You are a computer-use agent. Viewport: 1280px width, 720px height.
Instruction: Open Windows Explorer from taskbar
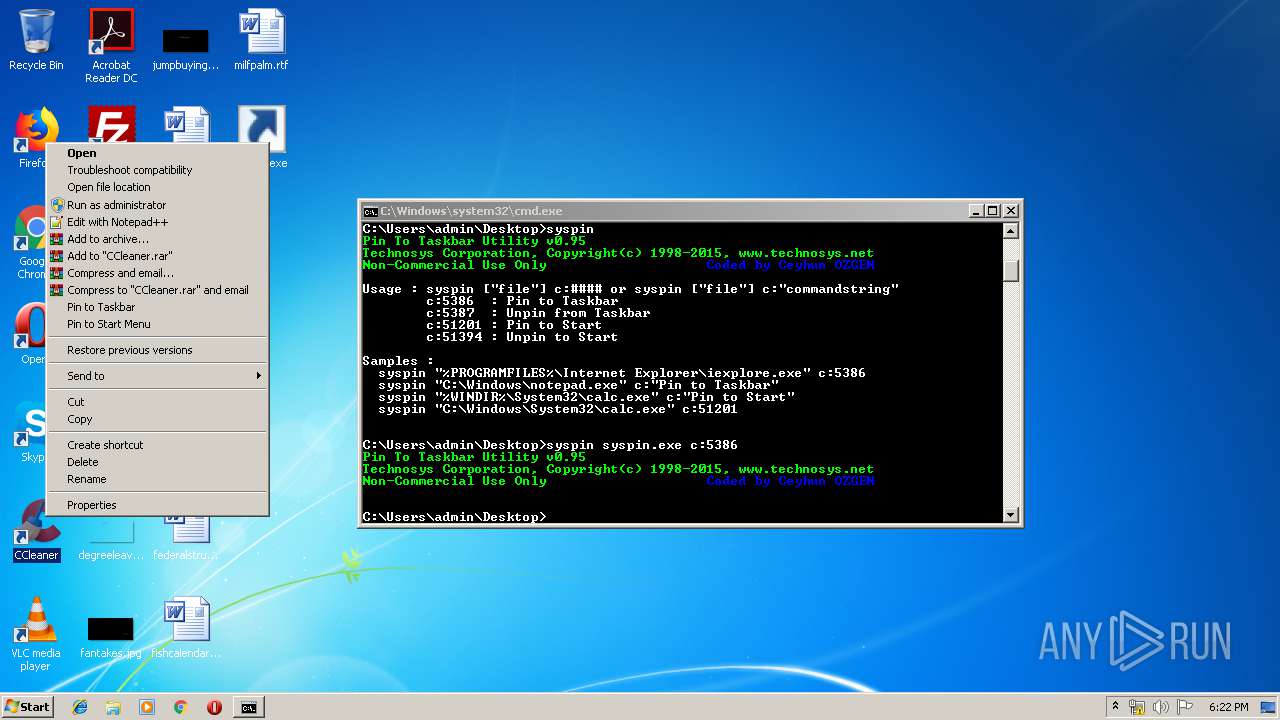pos(113,707)
